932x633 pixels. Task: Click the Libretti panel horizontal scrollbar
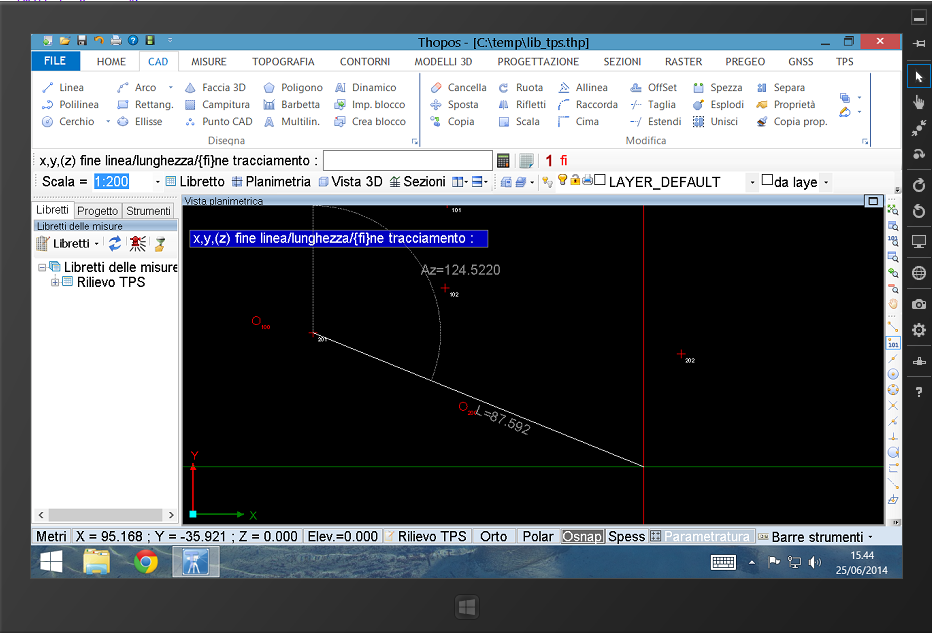point(106,515)
